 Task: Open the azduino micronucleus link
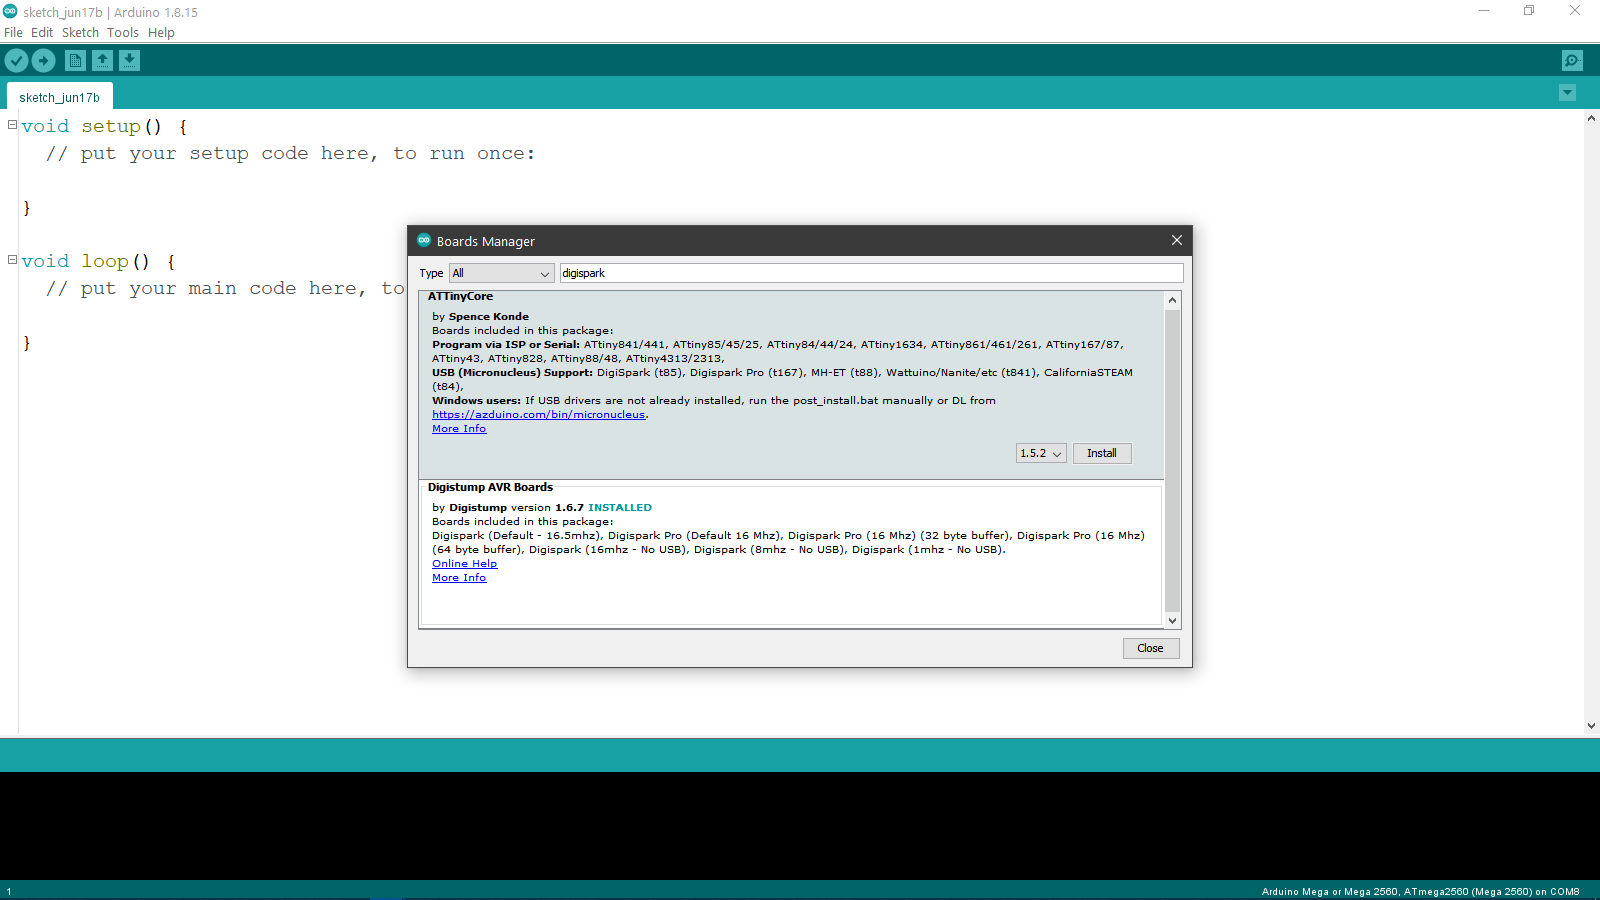tap(539, 414)
